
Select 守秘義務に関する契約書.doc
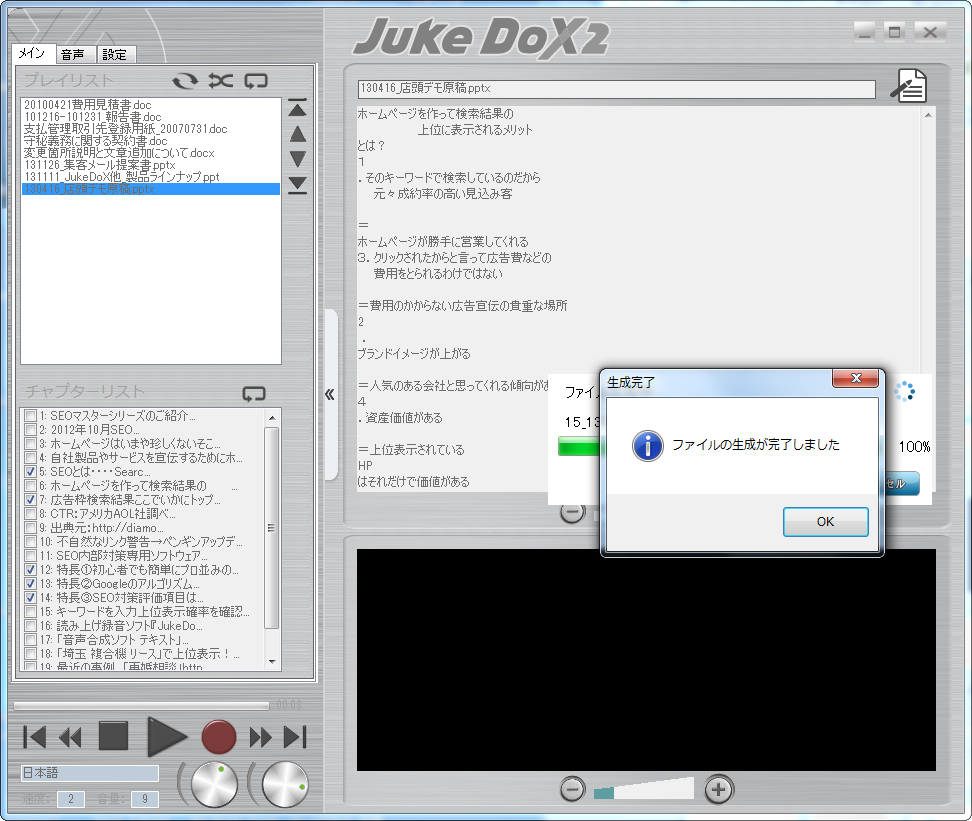(151, 141)
